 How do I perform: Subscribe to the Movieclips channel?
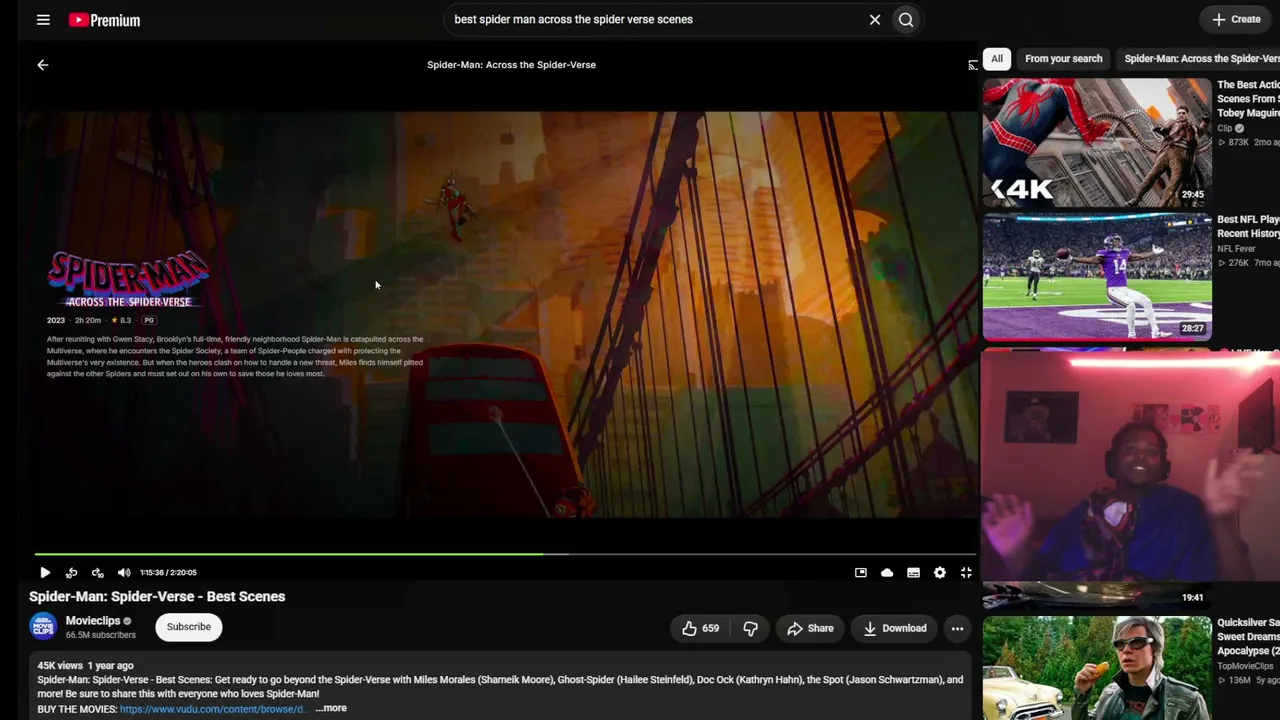click(x=189, y=627)
